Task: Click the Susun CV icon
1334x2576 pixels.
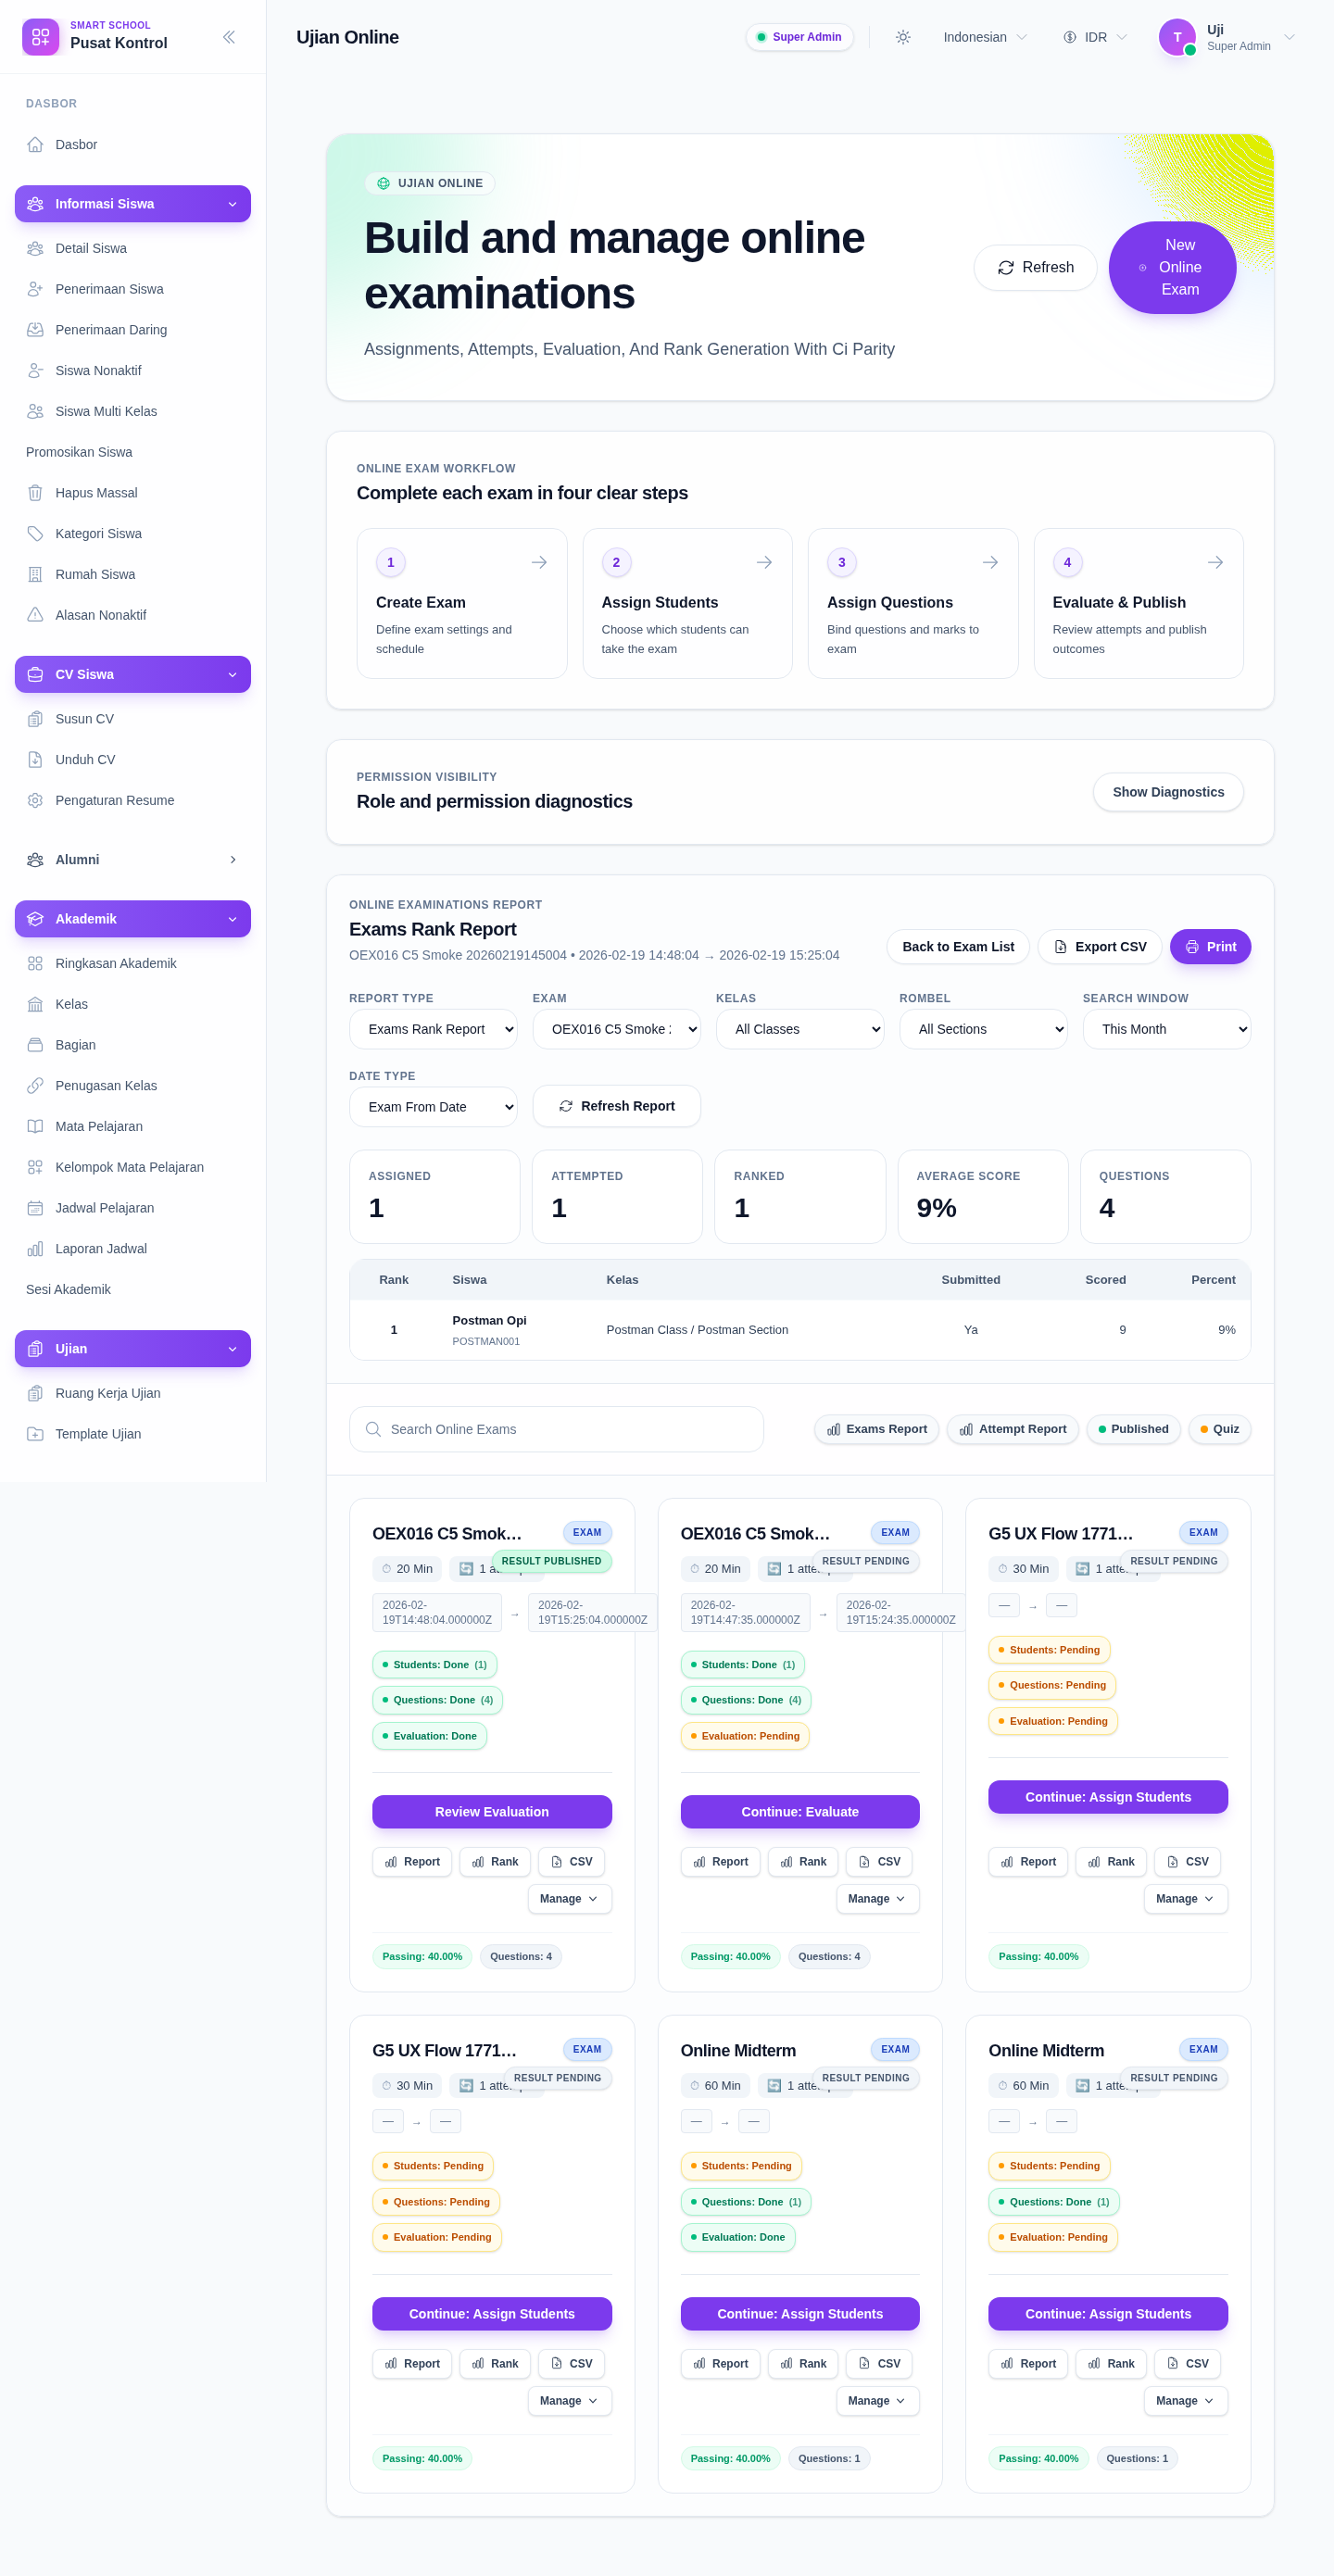Action: (x=35, y=720)
